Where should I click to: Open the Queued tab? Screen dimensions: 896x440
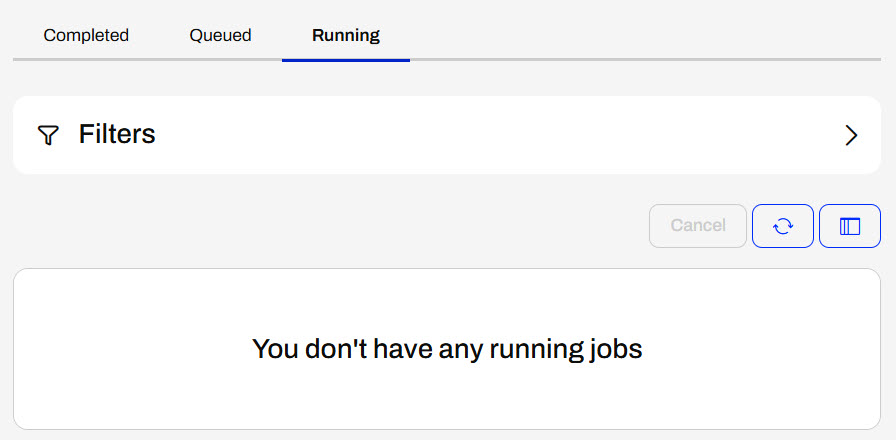pos(220,36)
